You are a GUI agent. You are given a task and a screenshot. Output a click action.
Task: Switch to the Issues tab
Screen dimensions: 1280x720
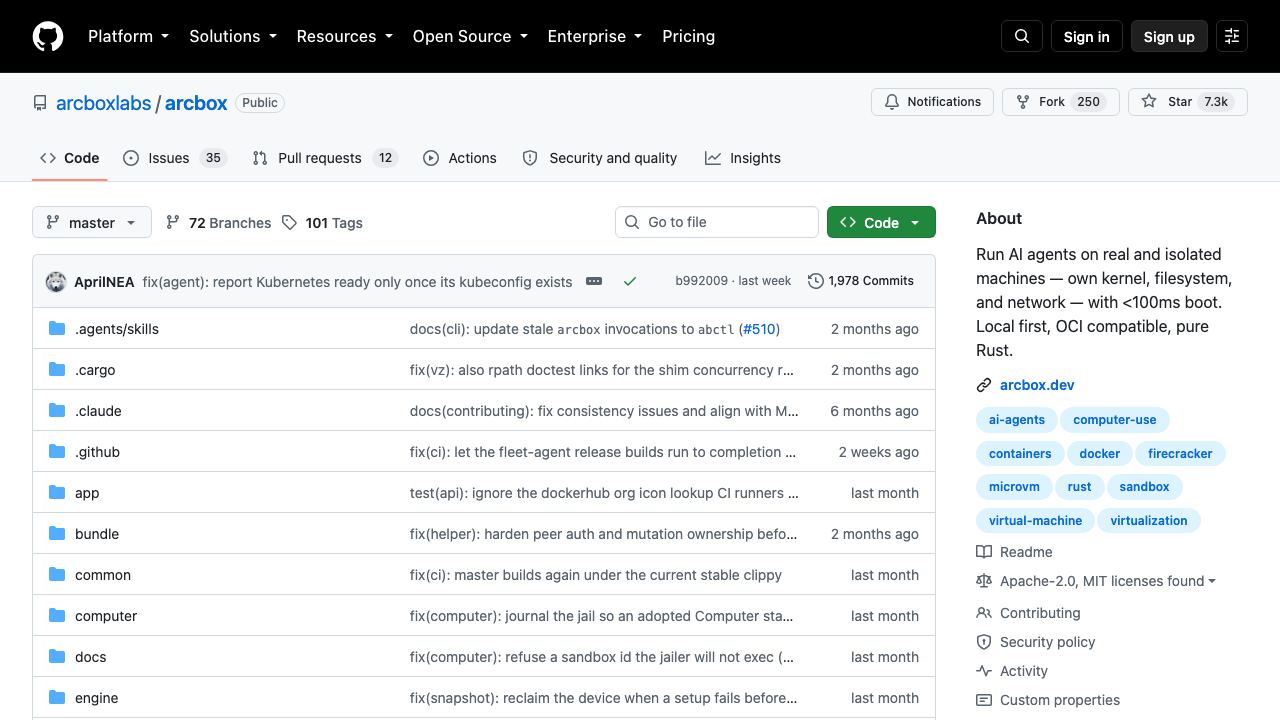(x=175, y=158)
